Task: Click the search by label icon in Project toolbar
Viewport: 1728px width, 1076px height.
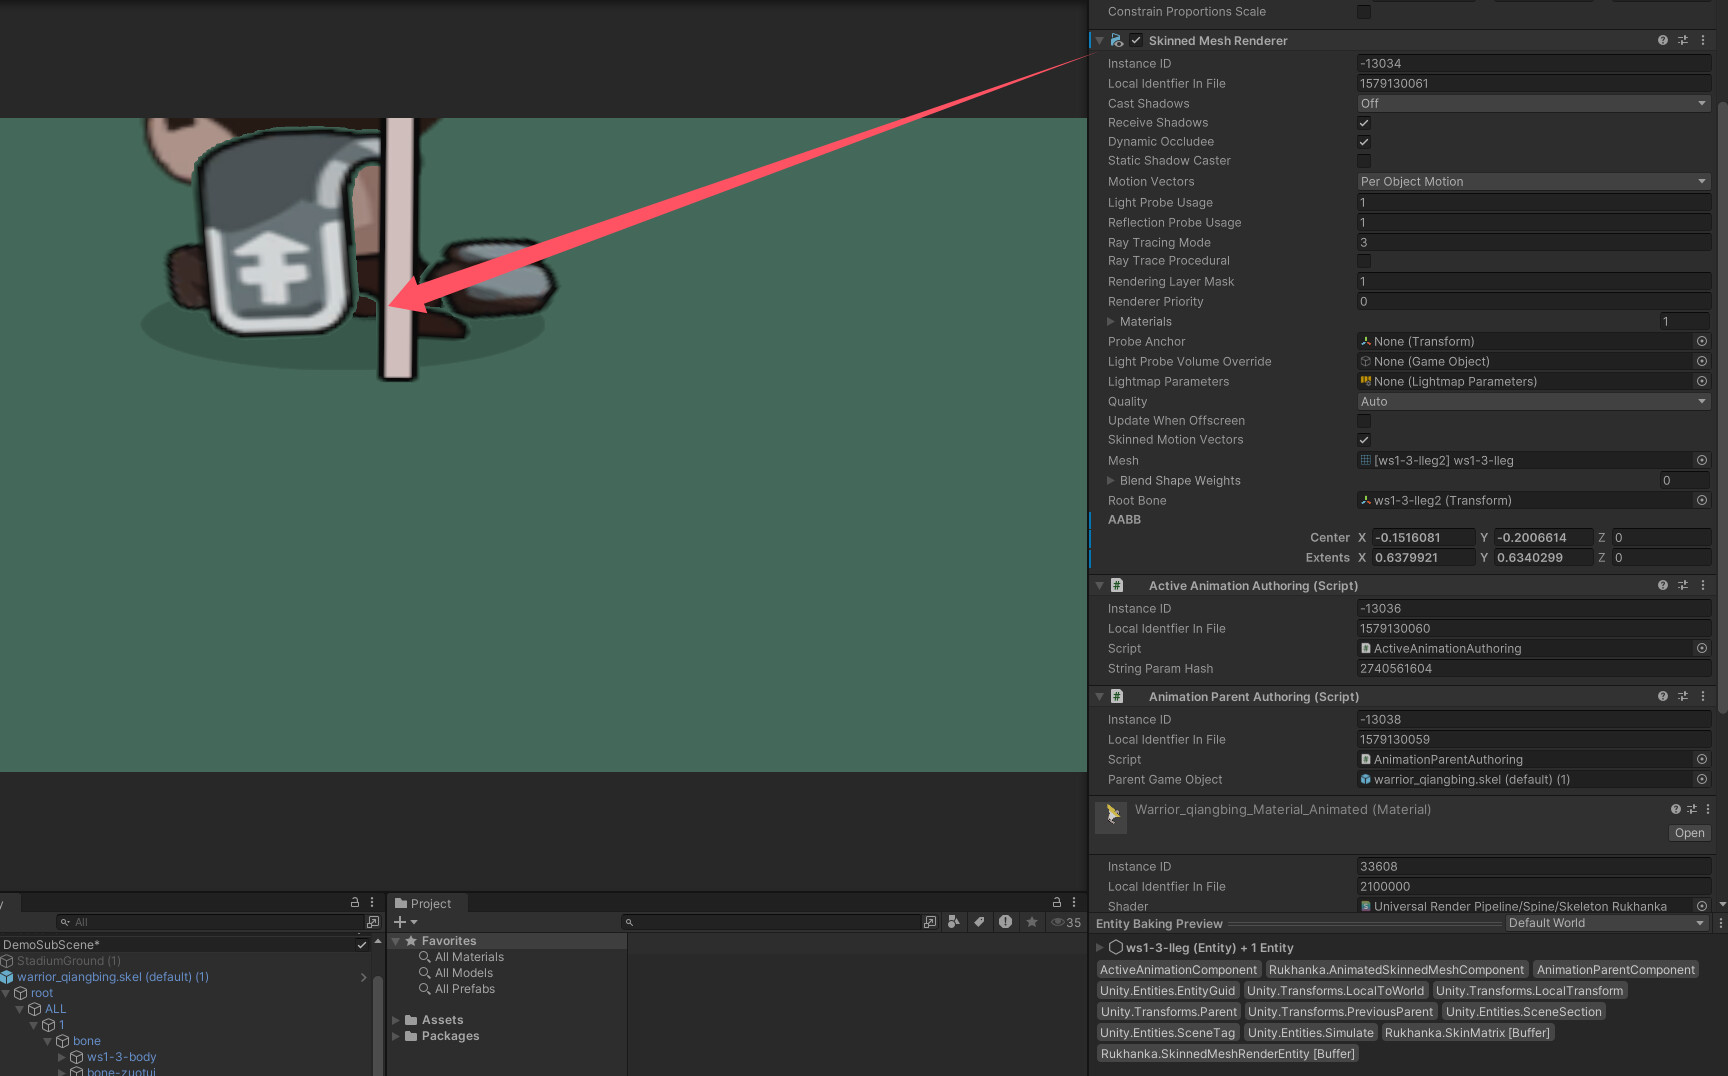Action: [980, 922]
